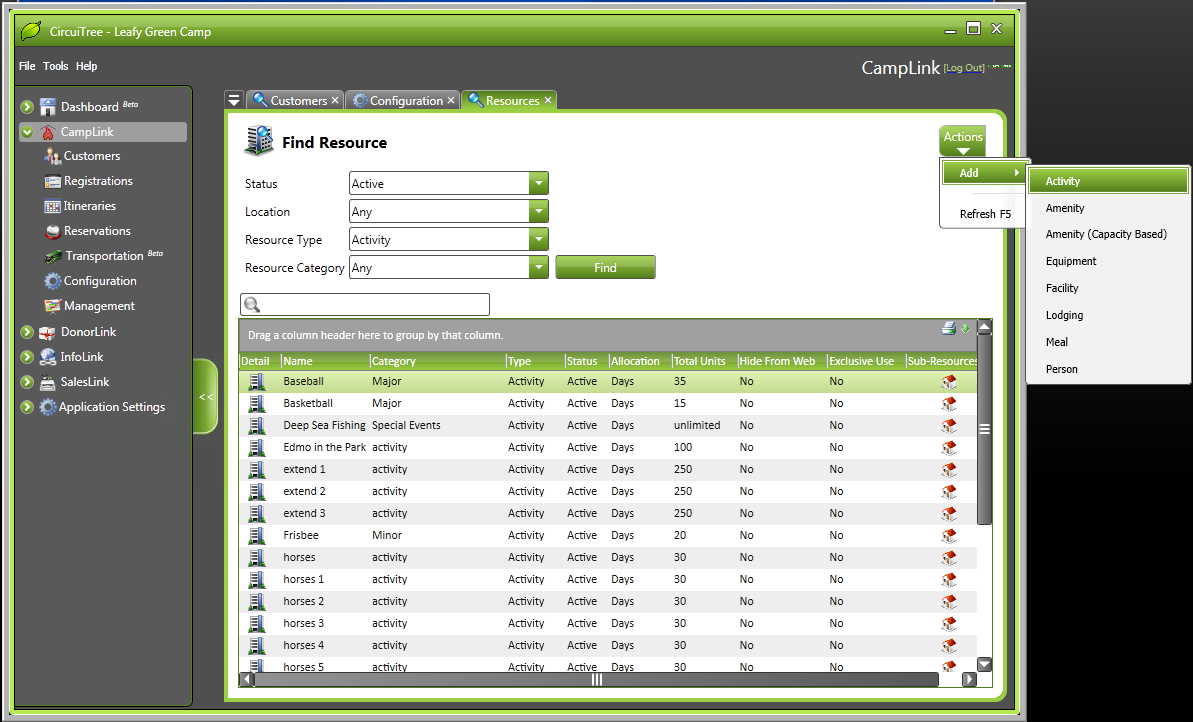
Task: Open the Location dropdown
Action: tap(538, 212)
